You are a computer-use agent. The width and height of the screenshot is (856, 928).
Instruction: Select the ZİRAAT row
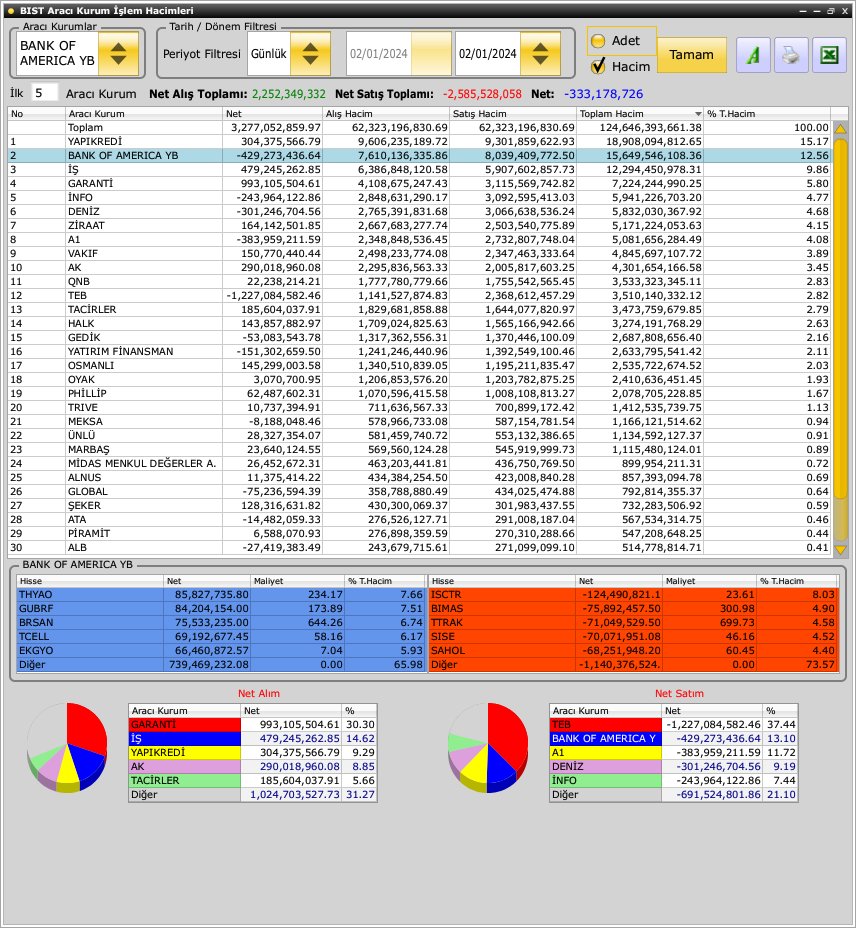click(419, 225)
